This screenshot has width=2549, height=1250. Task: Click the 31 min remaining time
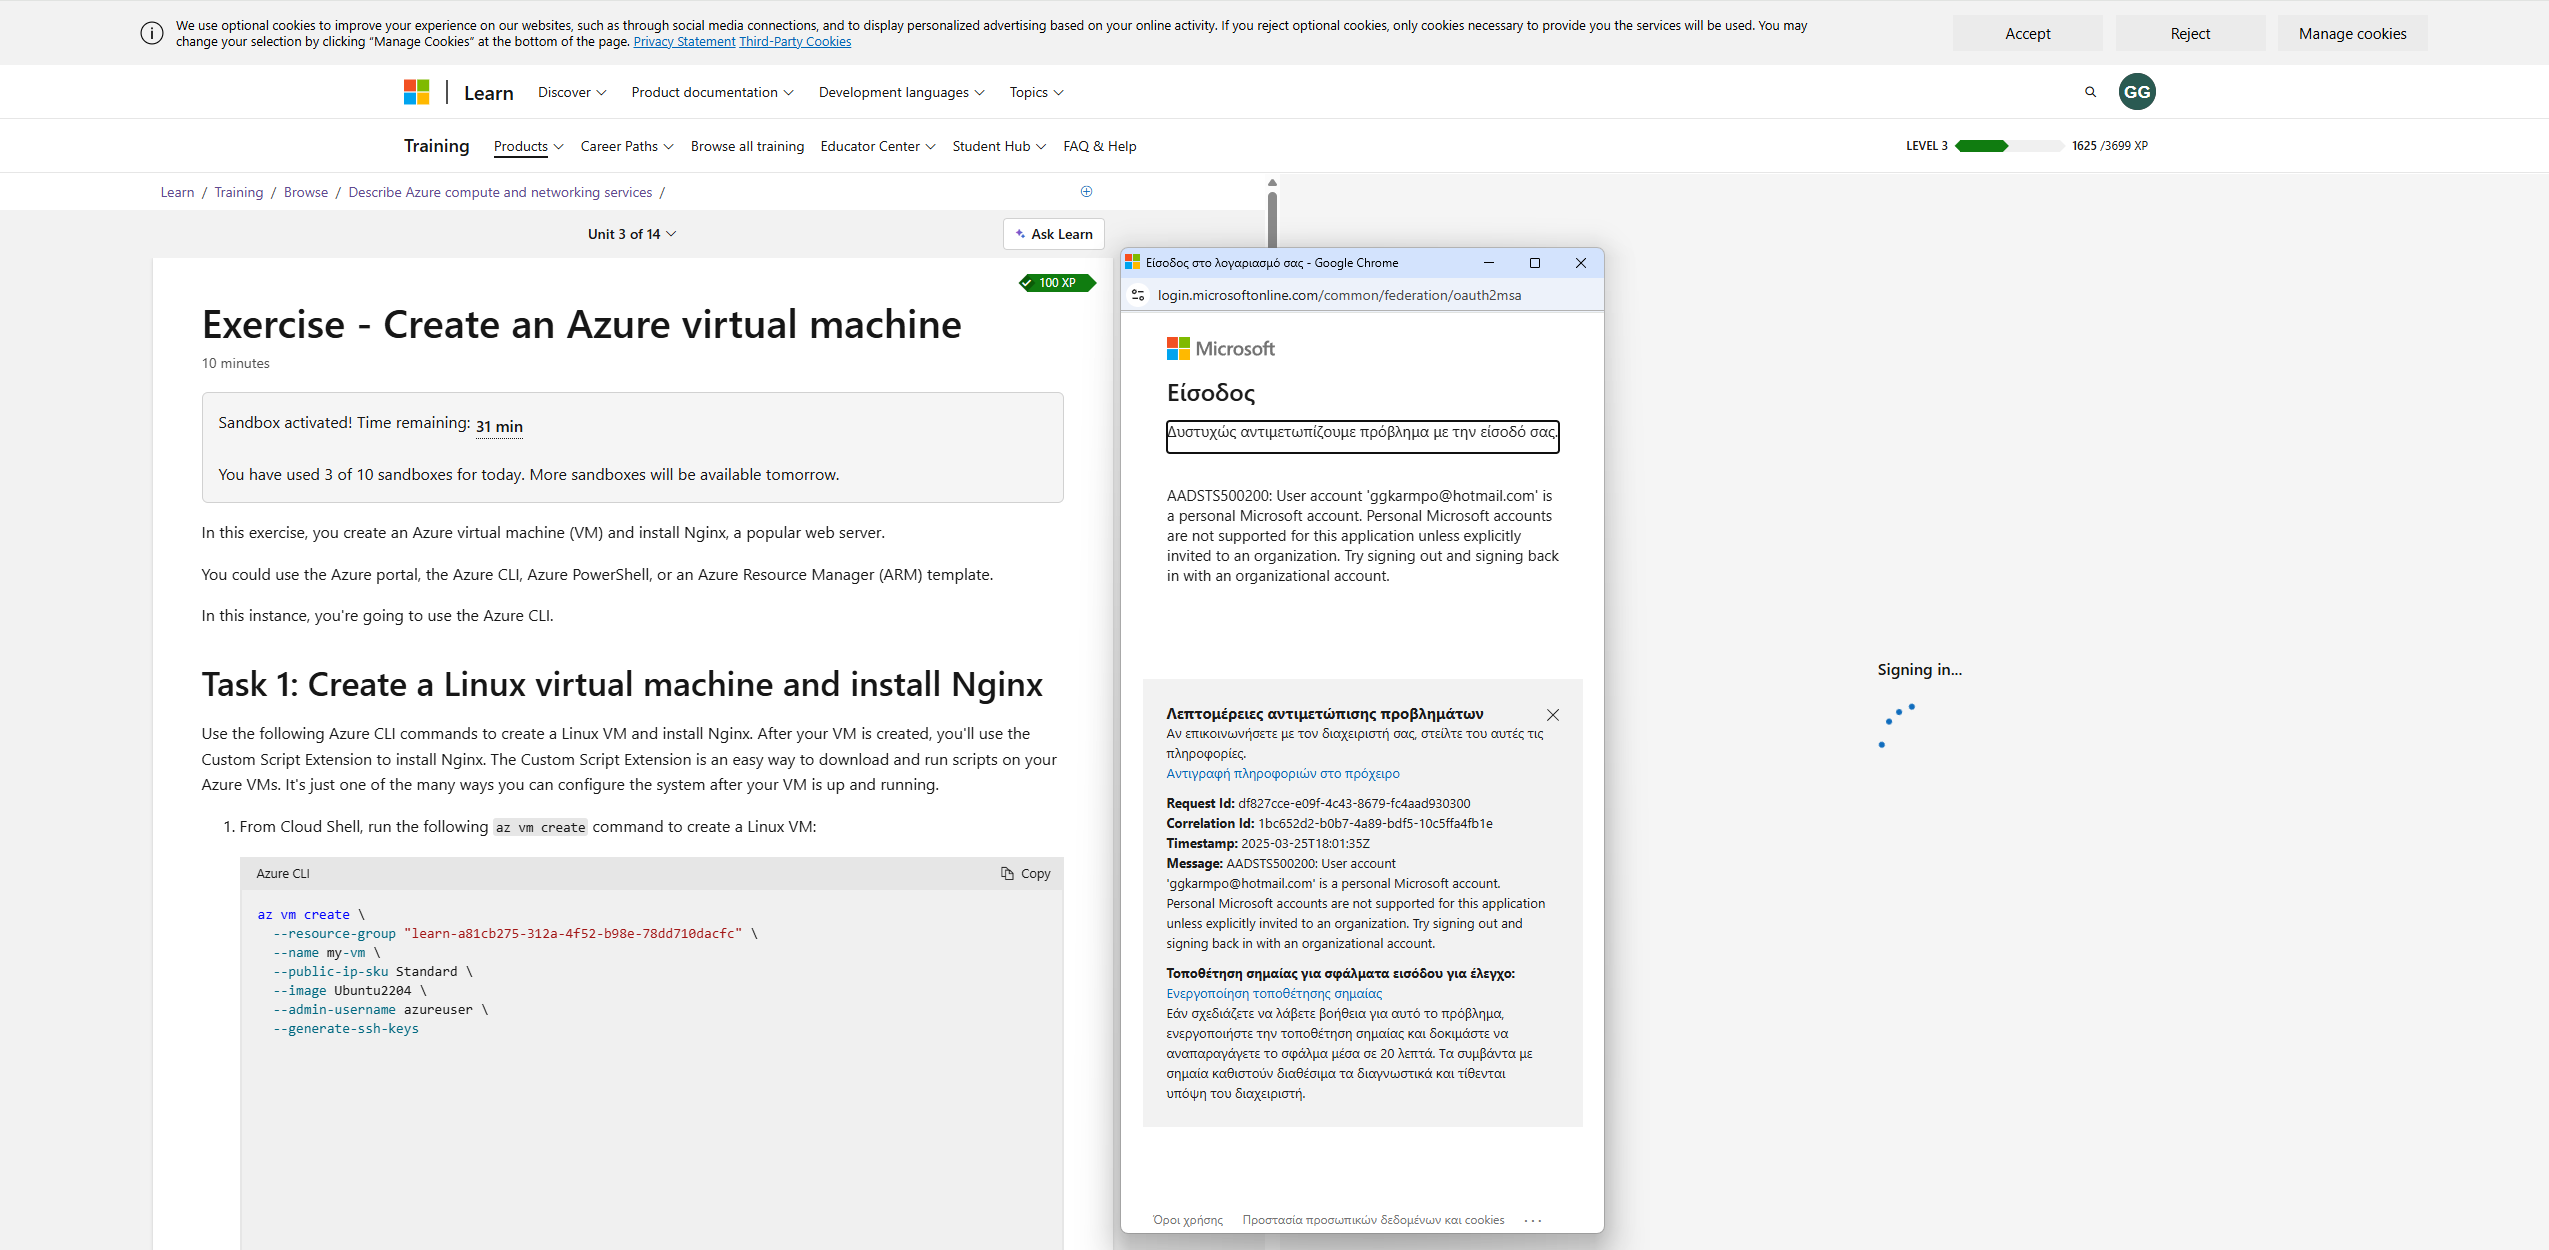(499, 426)
